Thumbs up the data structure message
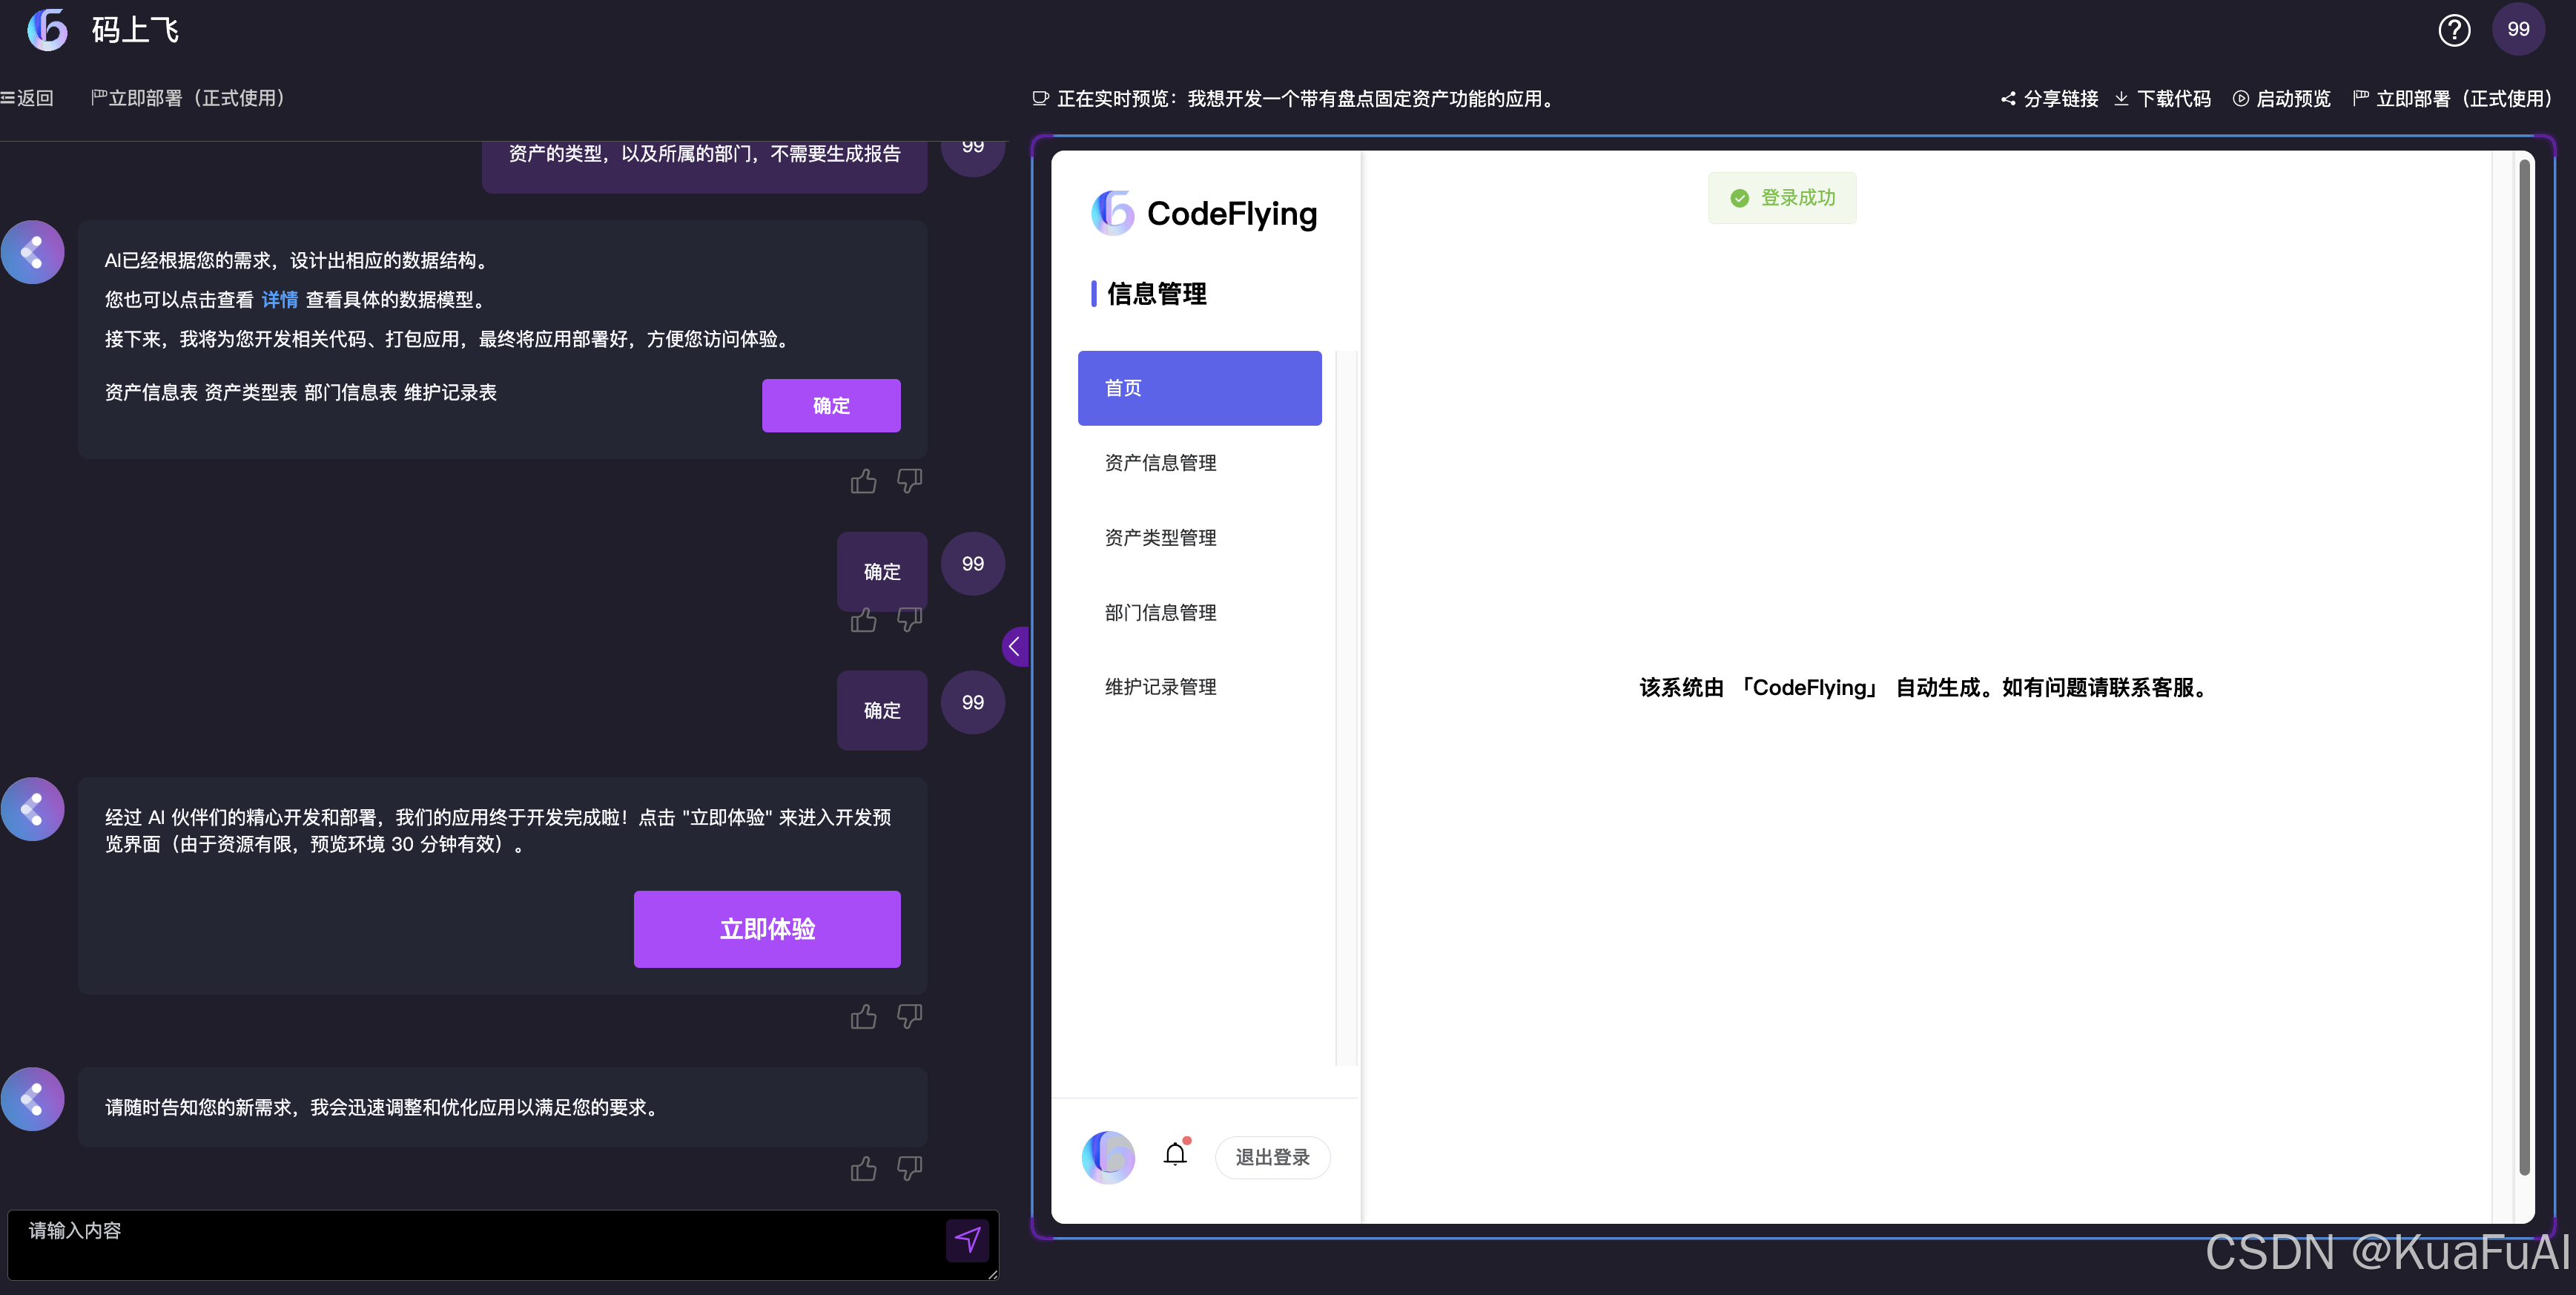 coord(863,481)
